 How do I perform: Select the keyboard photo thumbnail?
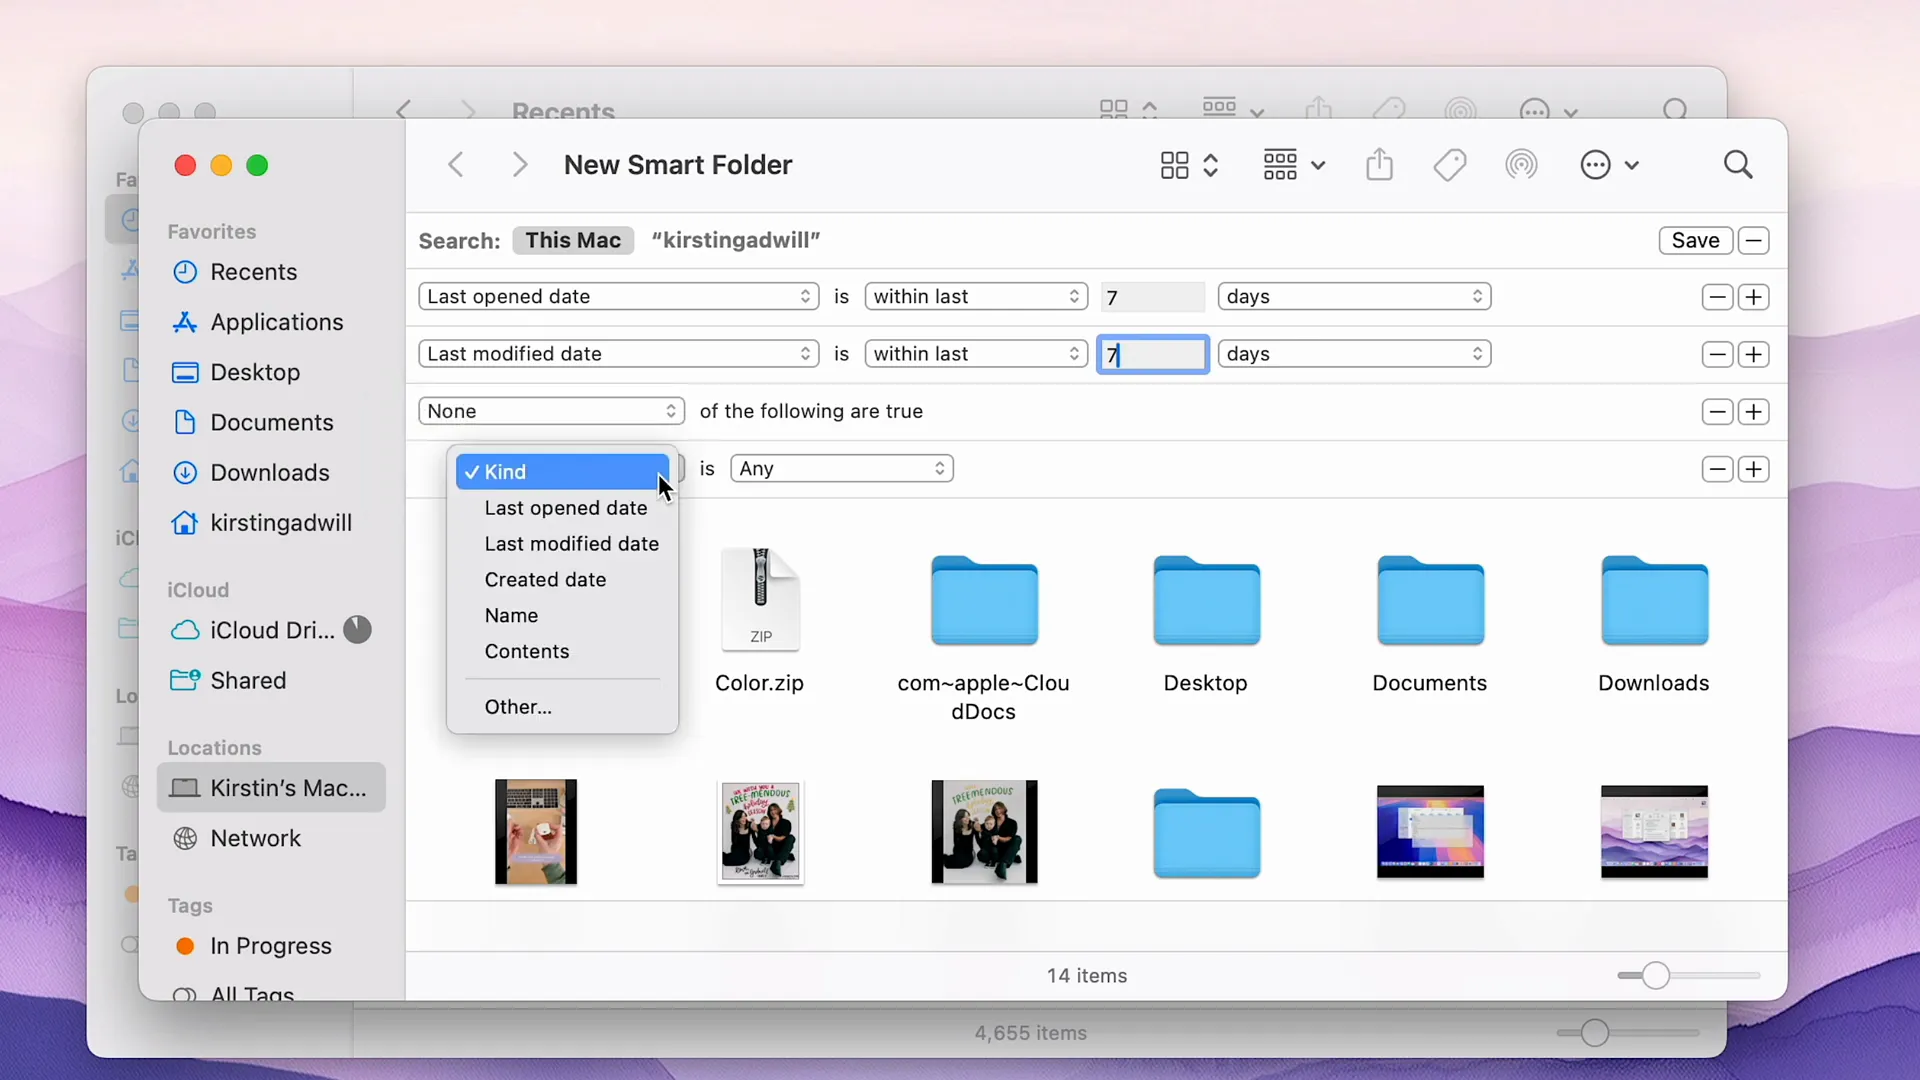click(536, 832)
